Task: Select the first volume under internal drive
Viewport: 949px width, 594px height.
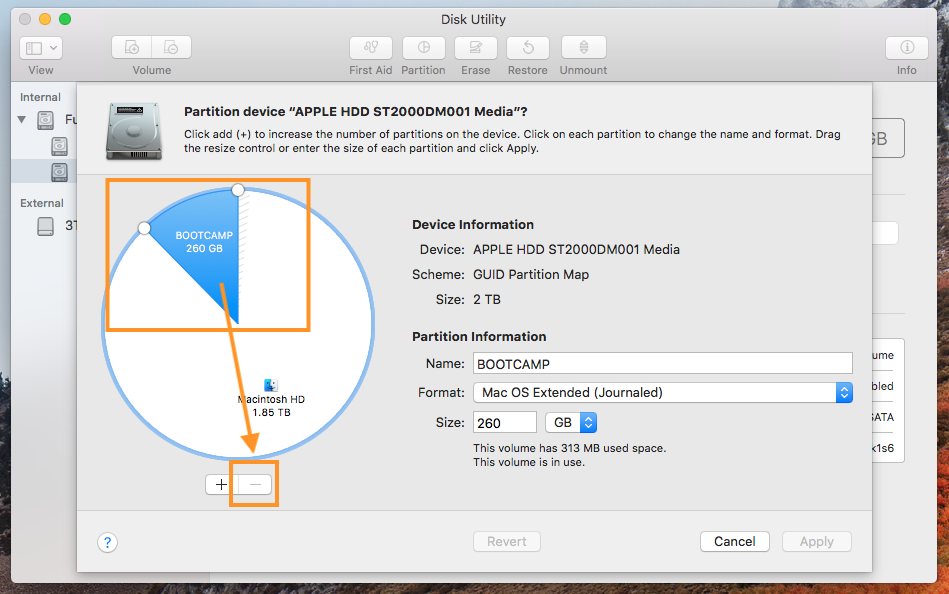Action: tap(59, 146)
